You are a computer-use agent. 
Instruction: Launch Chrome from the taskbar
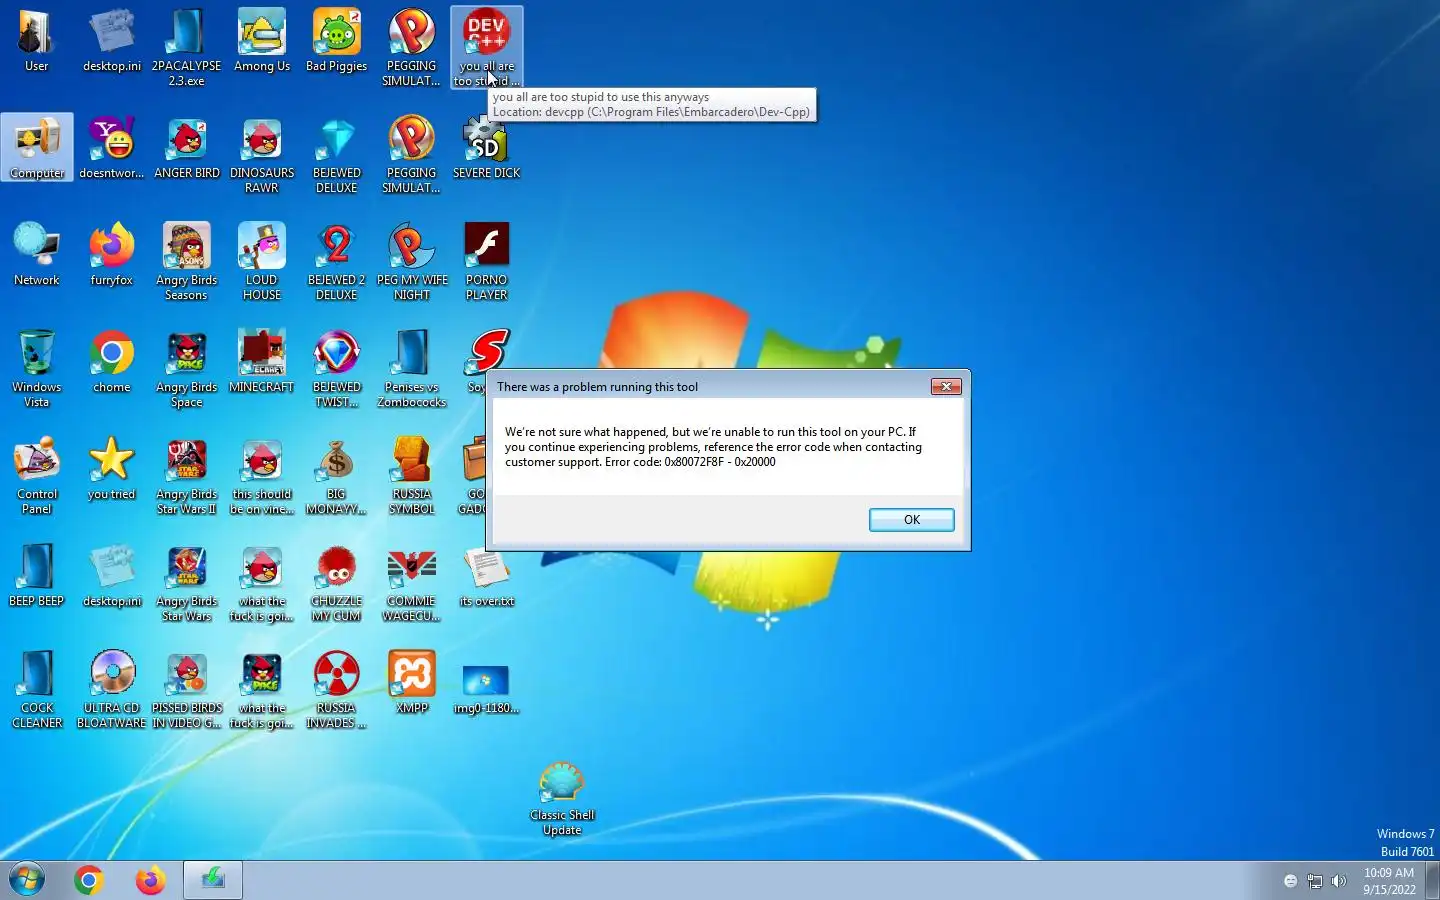pos(89,880)
